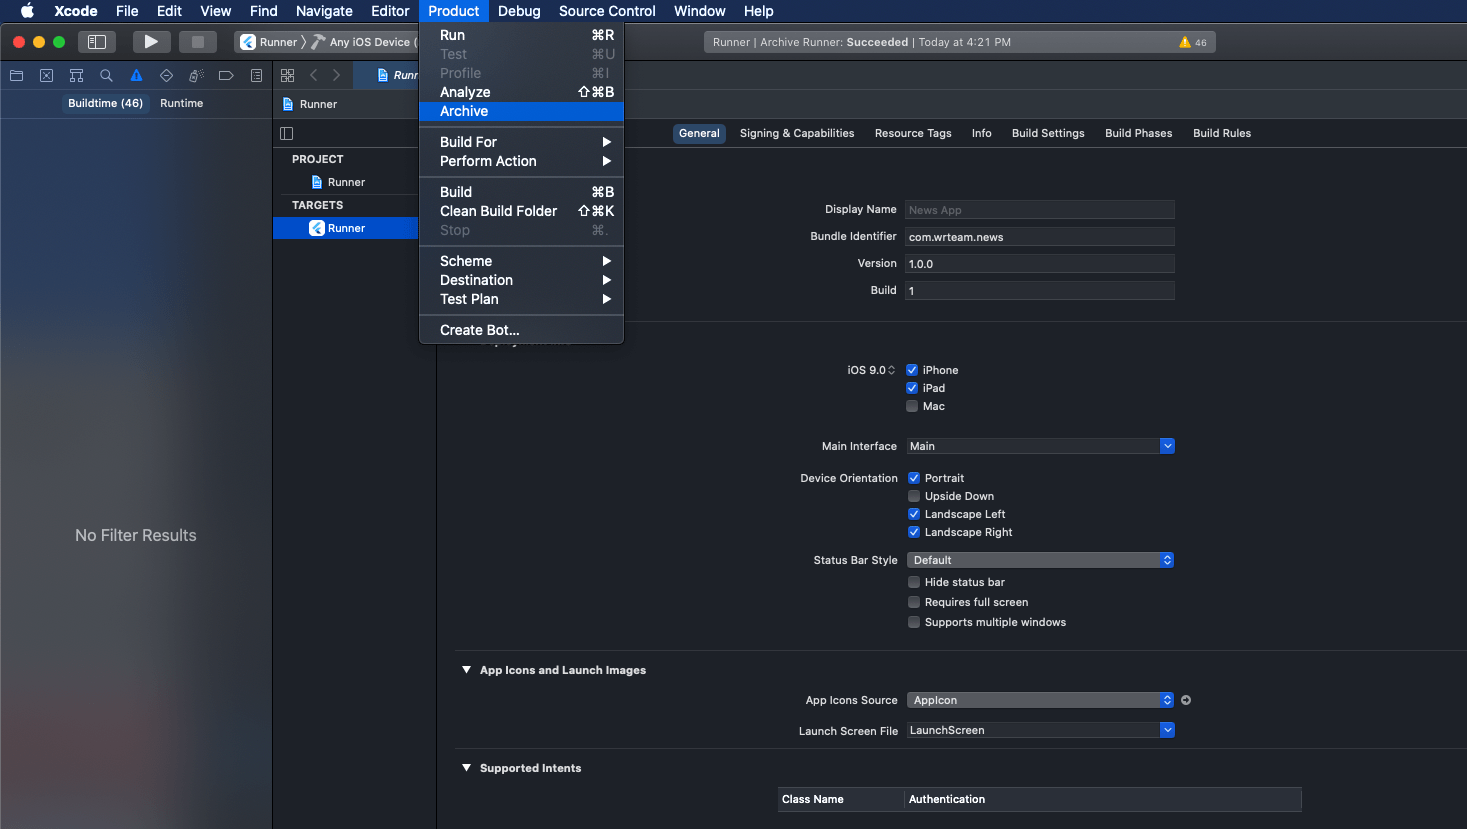Collapse App Icons and Launch Images section
This screenshot has height=829, width=1467.
point(466,670)
